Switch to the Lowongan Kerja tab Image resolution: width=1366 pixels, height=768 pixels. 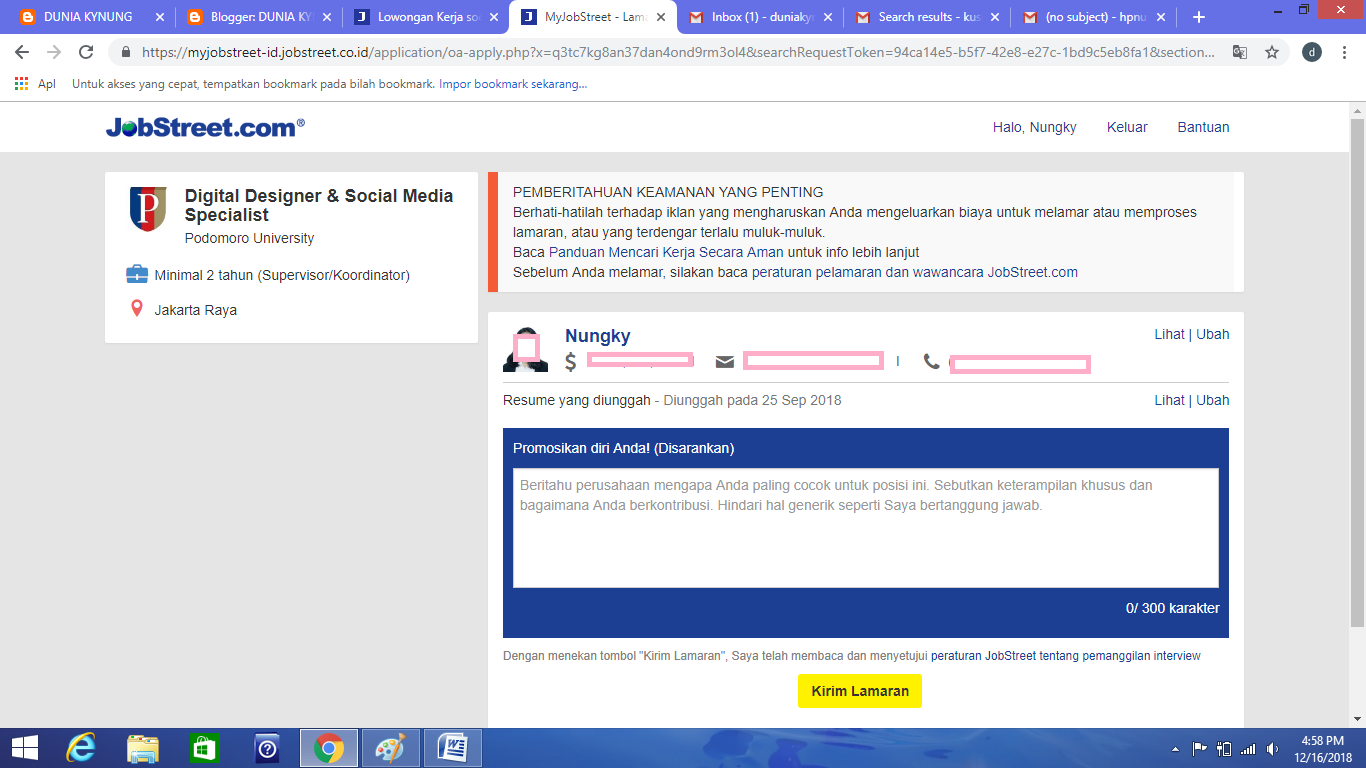tap(428, 17)
